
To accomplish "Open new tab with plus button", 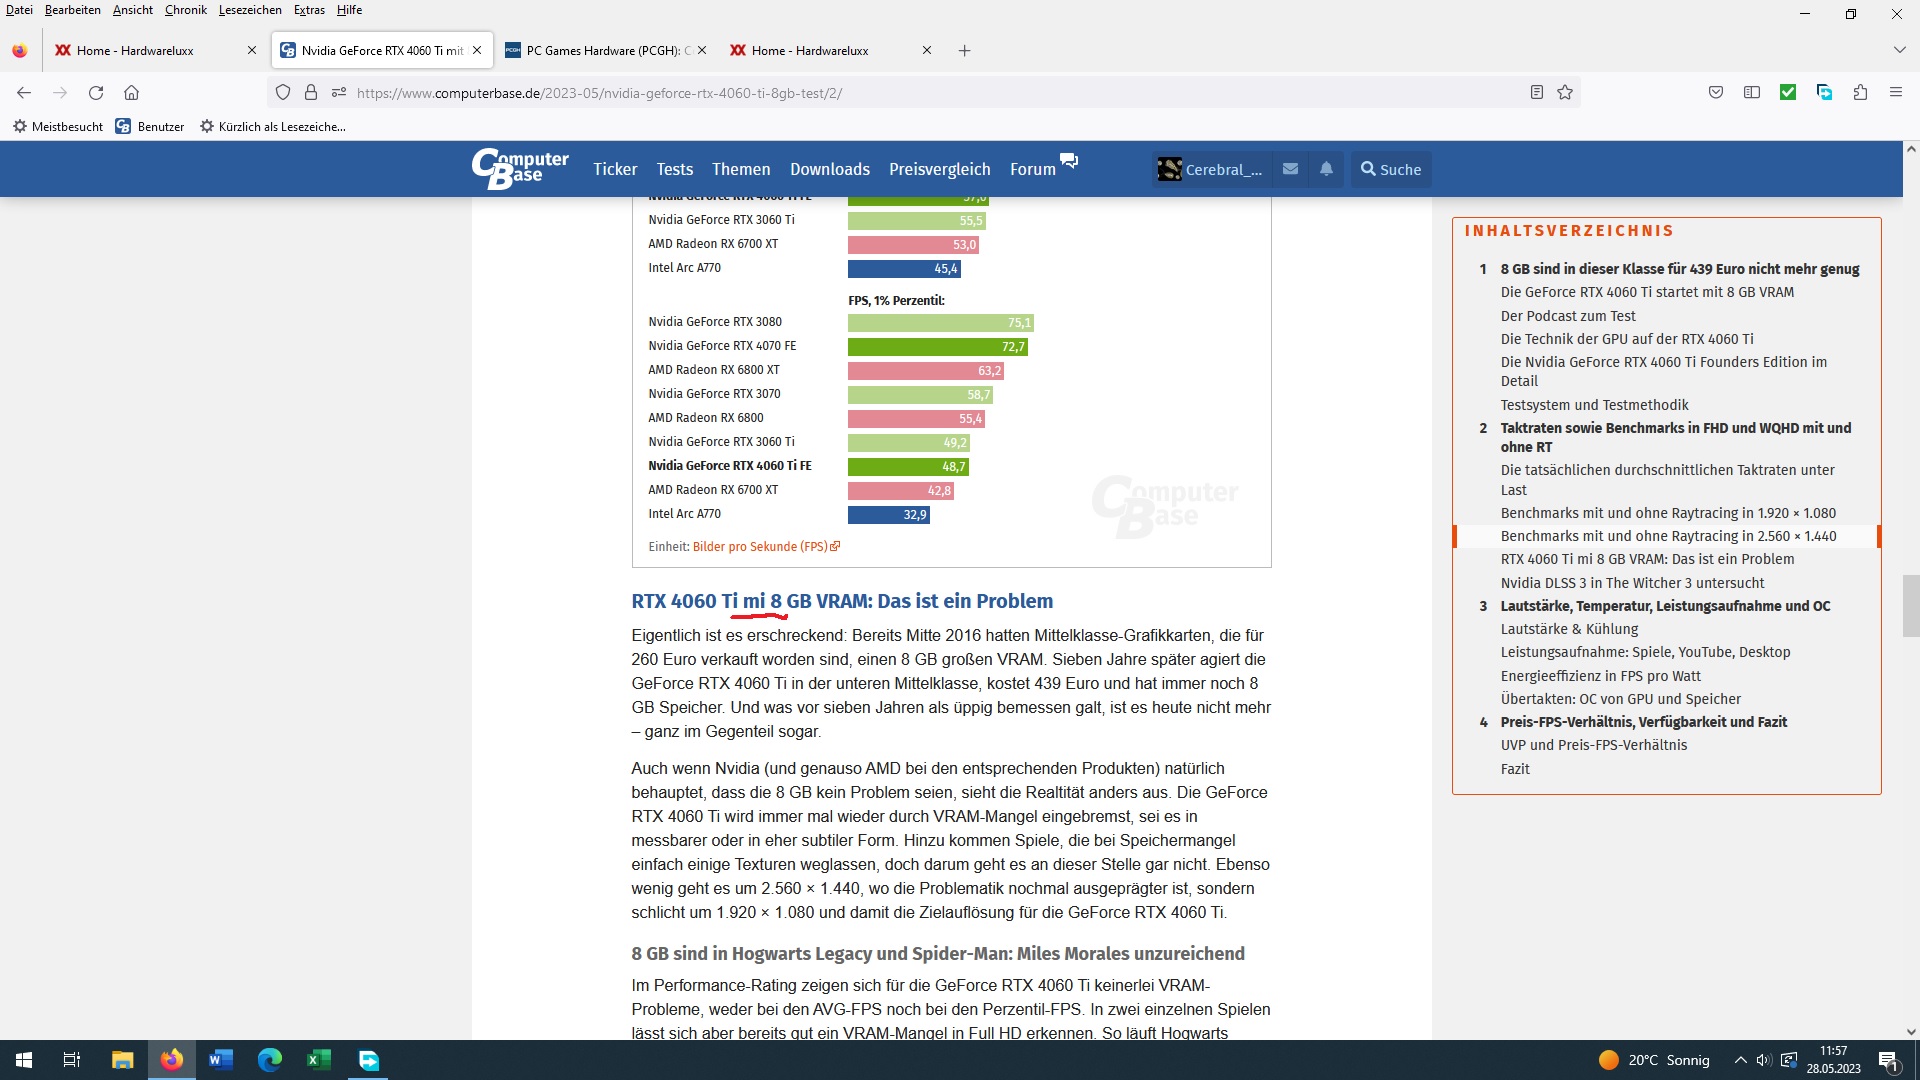I will pos(964,50).
